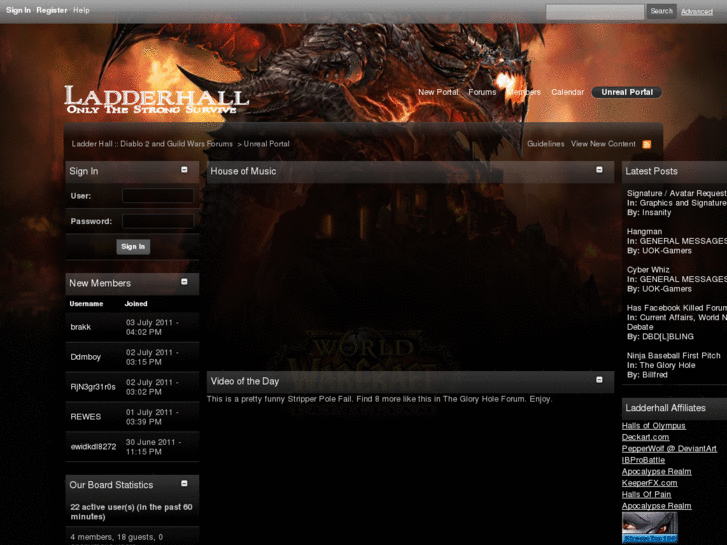Open the Guidelines link
This screenshot has height=545, width=727.
point(546,144)
